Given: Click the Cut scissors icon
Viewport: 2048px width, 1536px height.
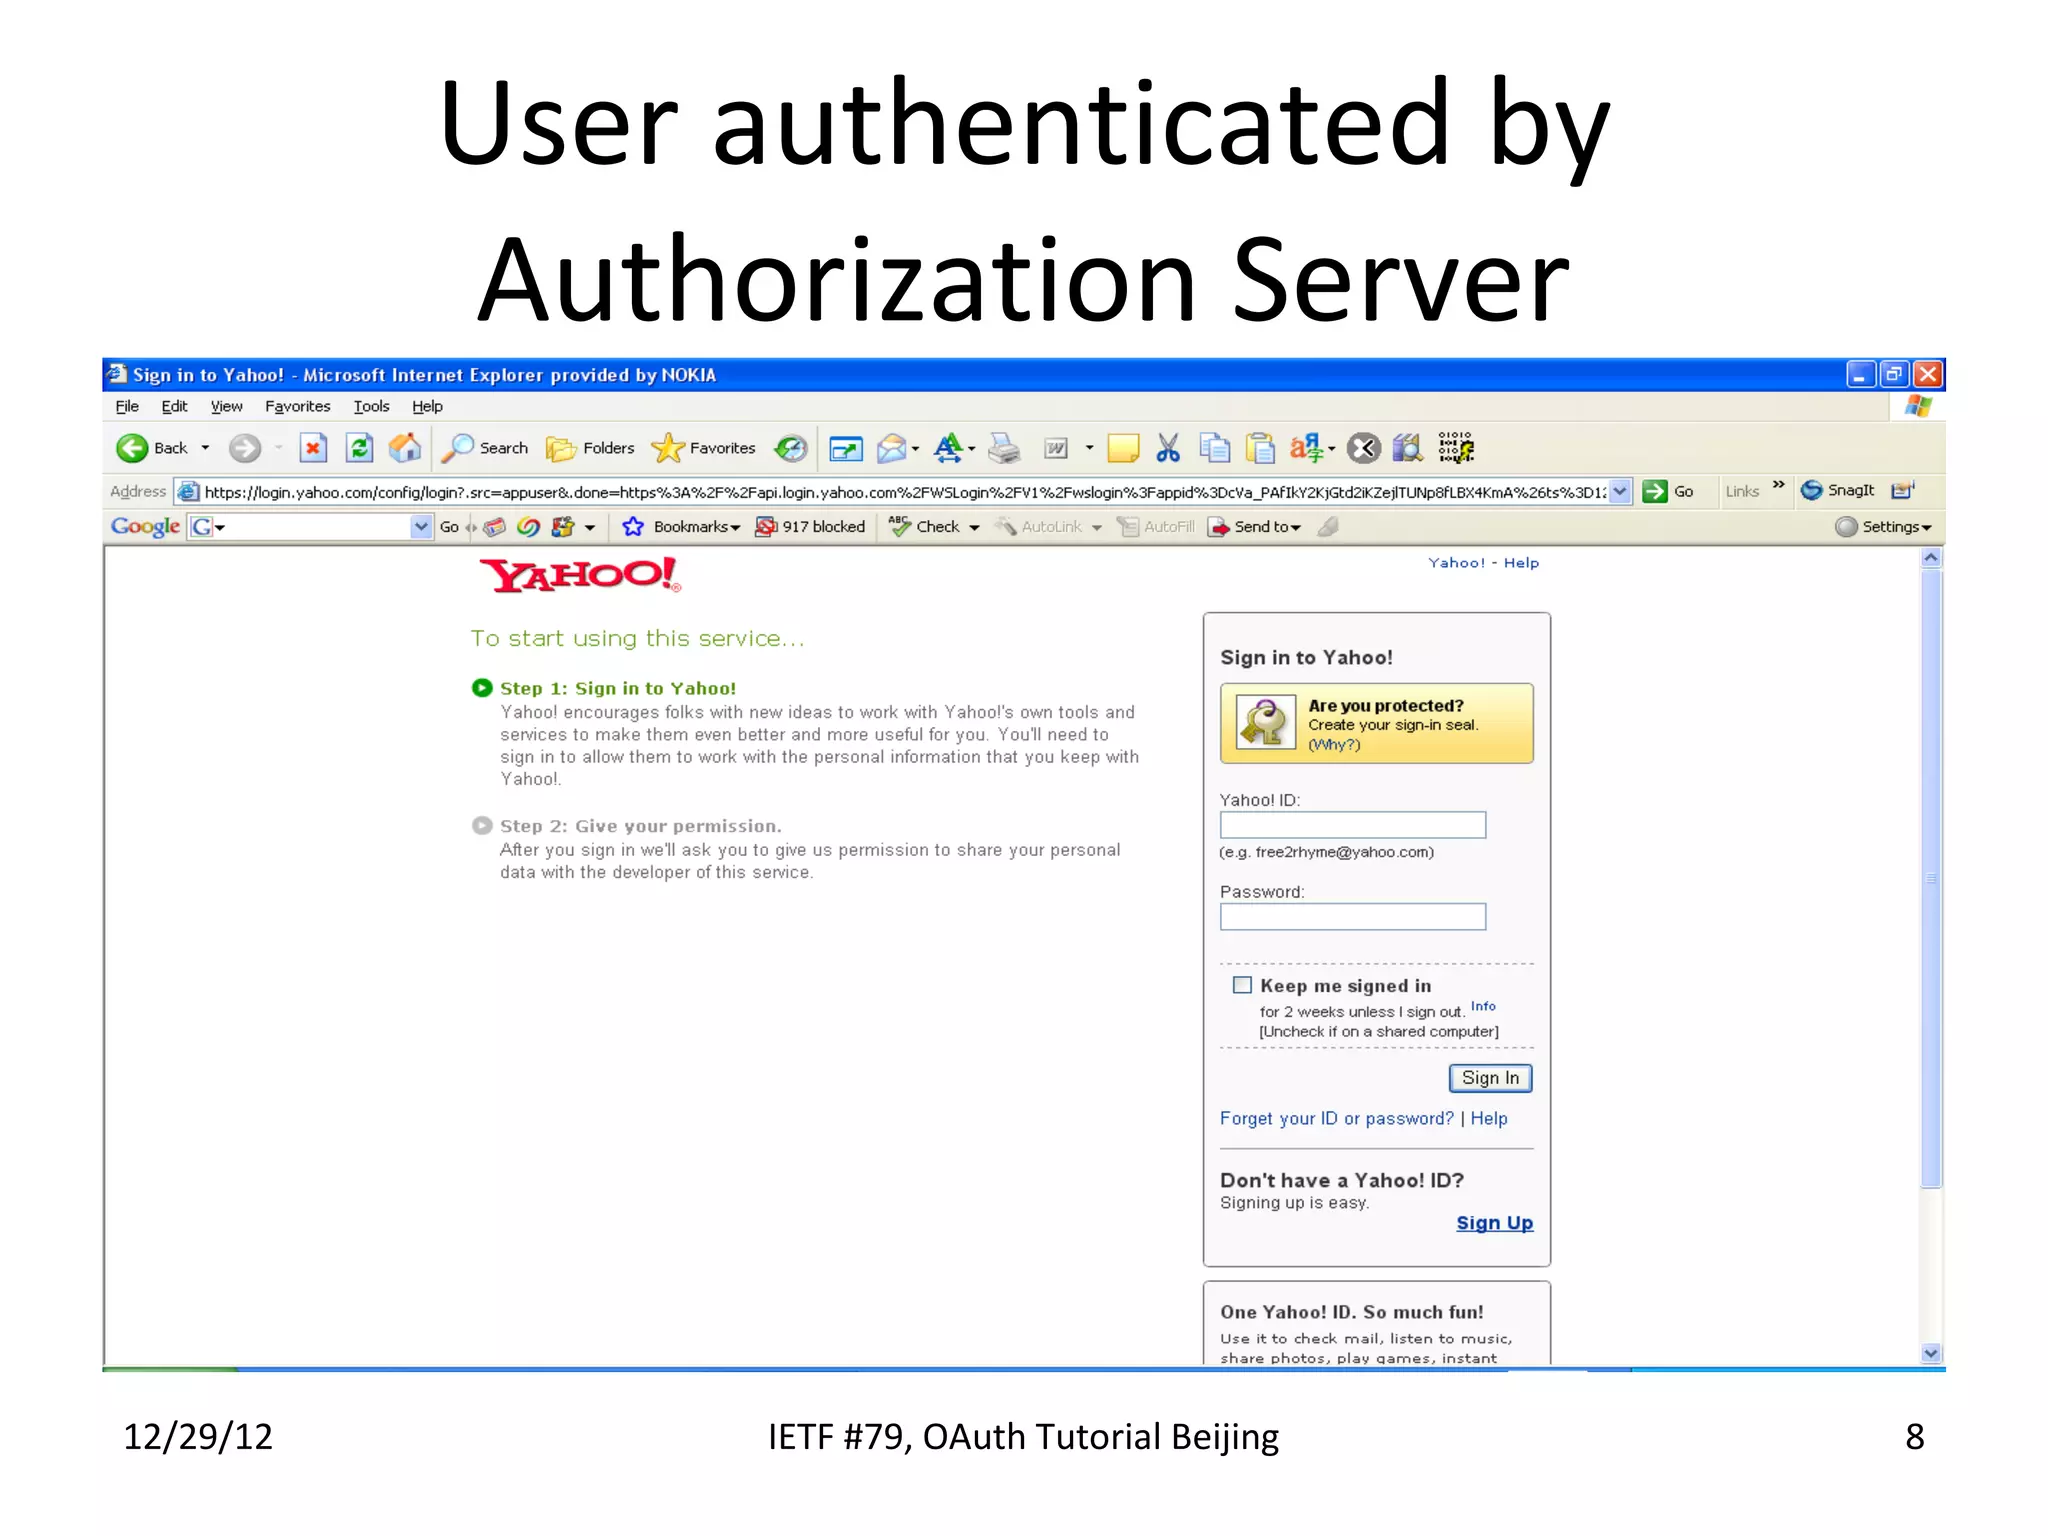Looking at the screenshot, I should (1168, 448).
